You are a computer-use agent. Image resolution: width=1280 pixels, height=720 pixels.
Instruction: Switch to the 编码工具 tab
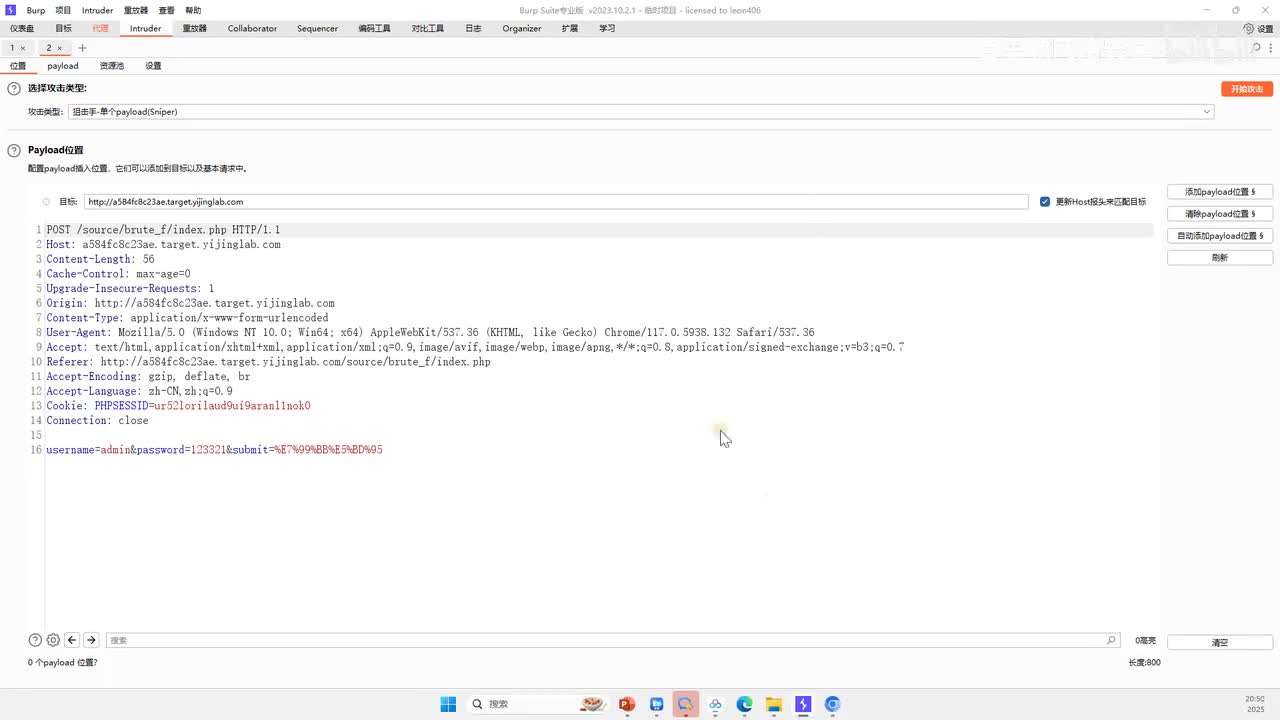tap(375, 29)
